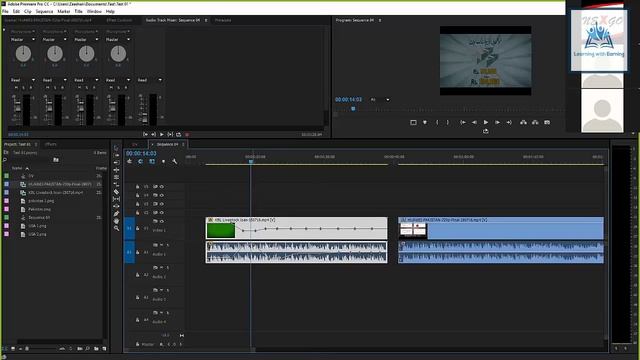Click the timeline Add Marker icon

[x=163, y=162]
